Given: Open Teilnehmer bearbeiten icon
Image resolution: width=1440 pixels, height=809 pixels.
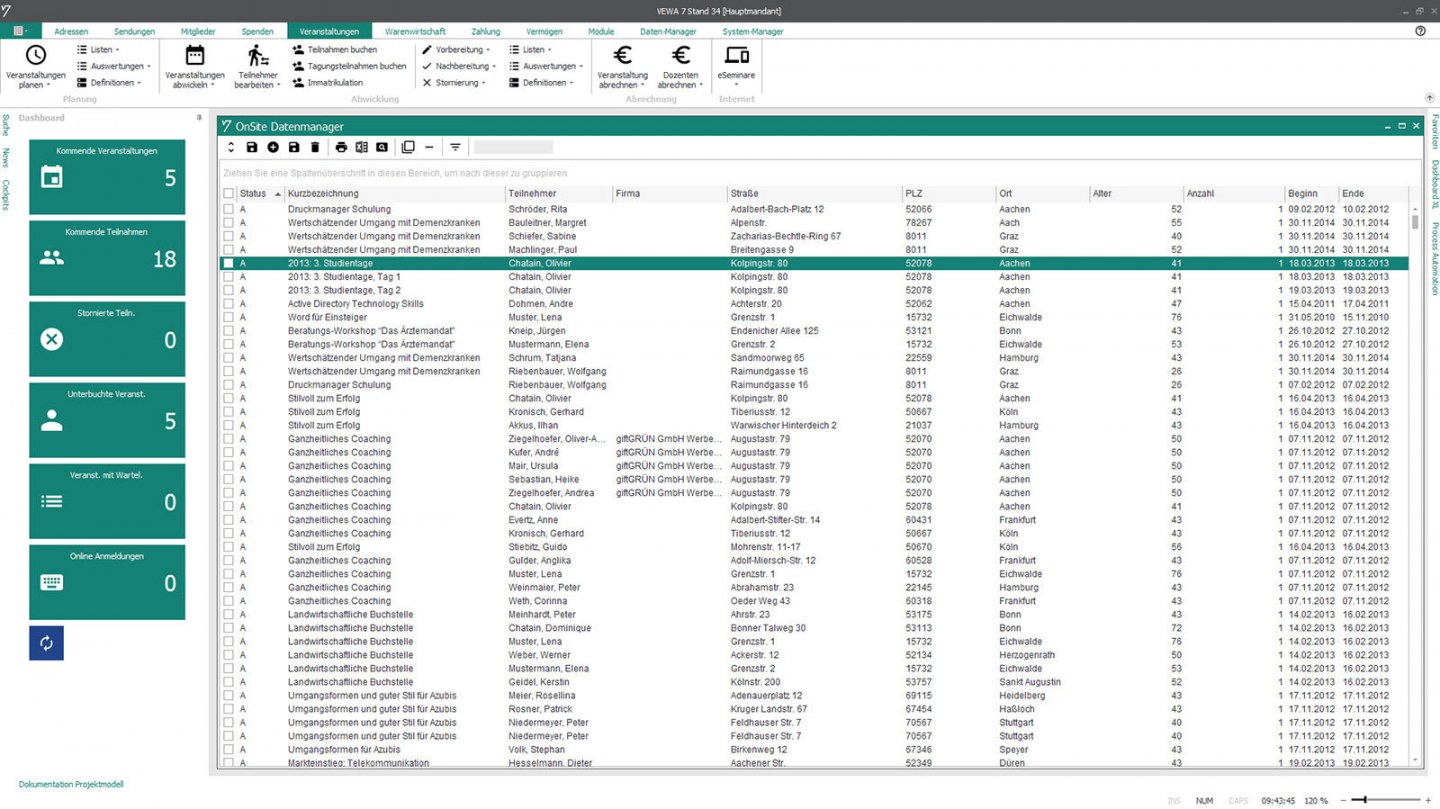Looking at the screenshot, I should click(x=258, y=55).
